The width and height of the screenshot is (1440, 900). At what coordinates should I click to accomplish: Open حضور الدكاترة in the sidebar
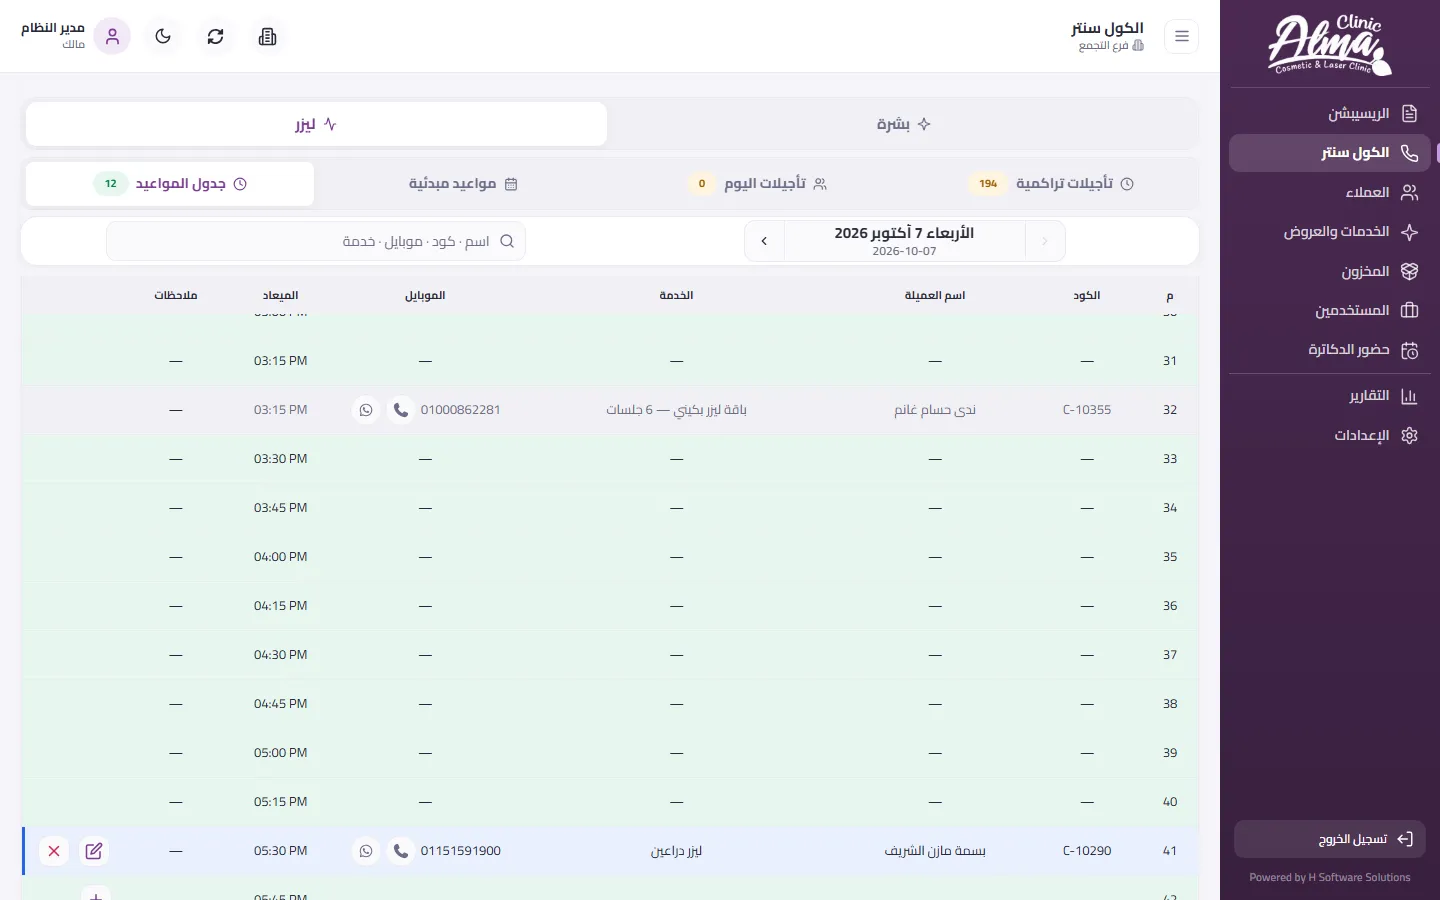click(x=1330, y=350)
